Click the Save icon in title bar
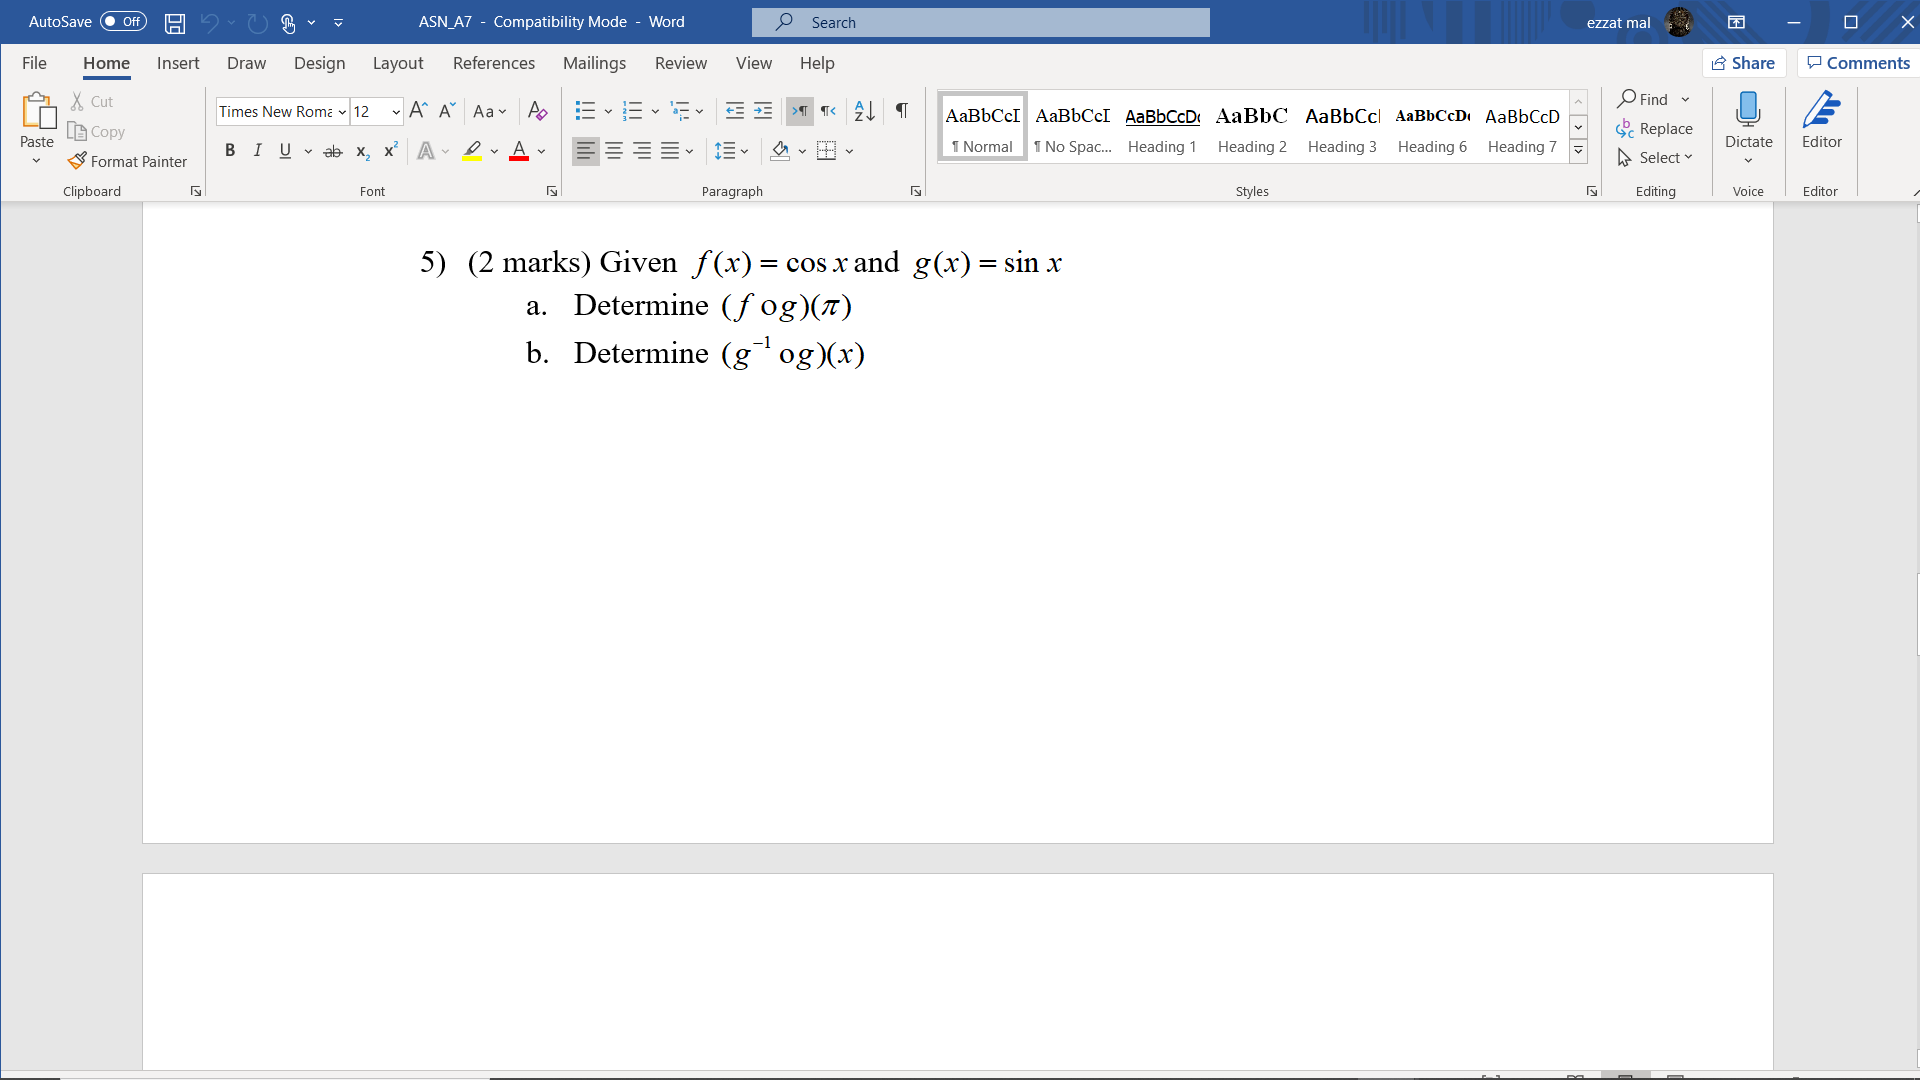 click(175, 22)
